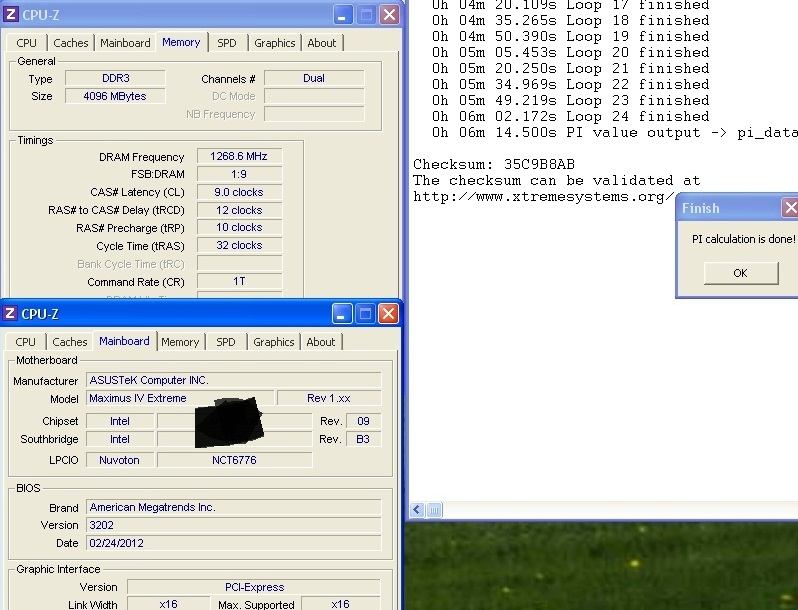The image size is (798, 610).
Task: Click the Dual channels field
Action: [x=314, y=78]
